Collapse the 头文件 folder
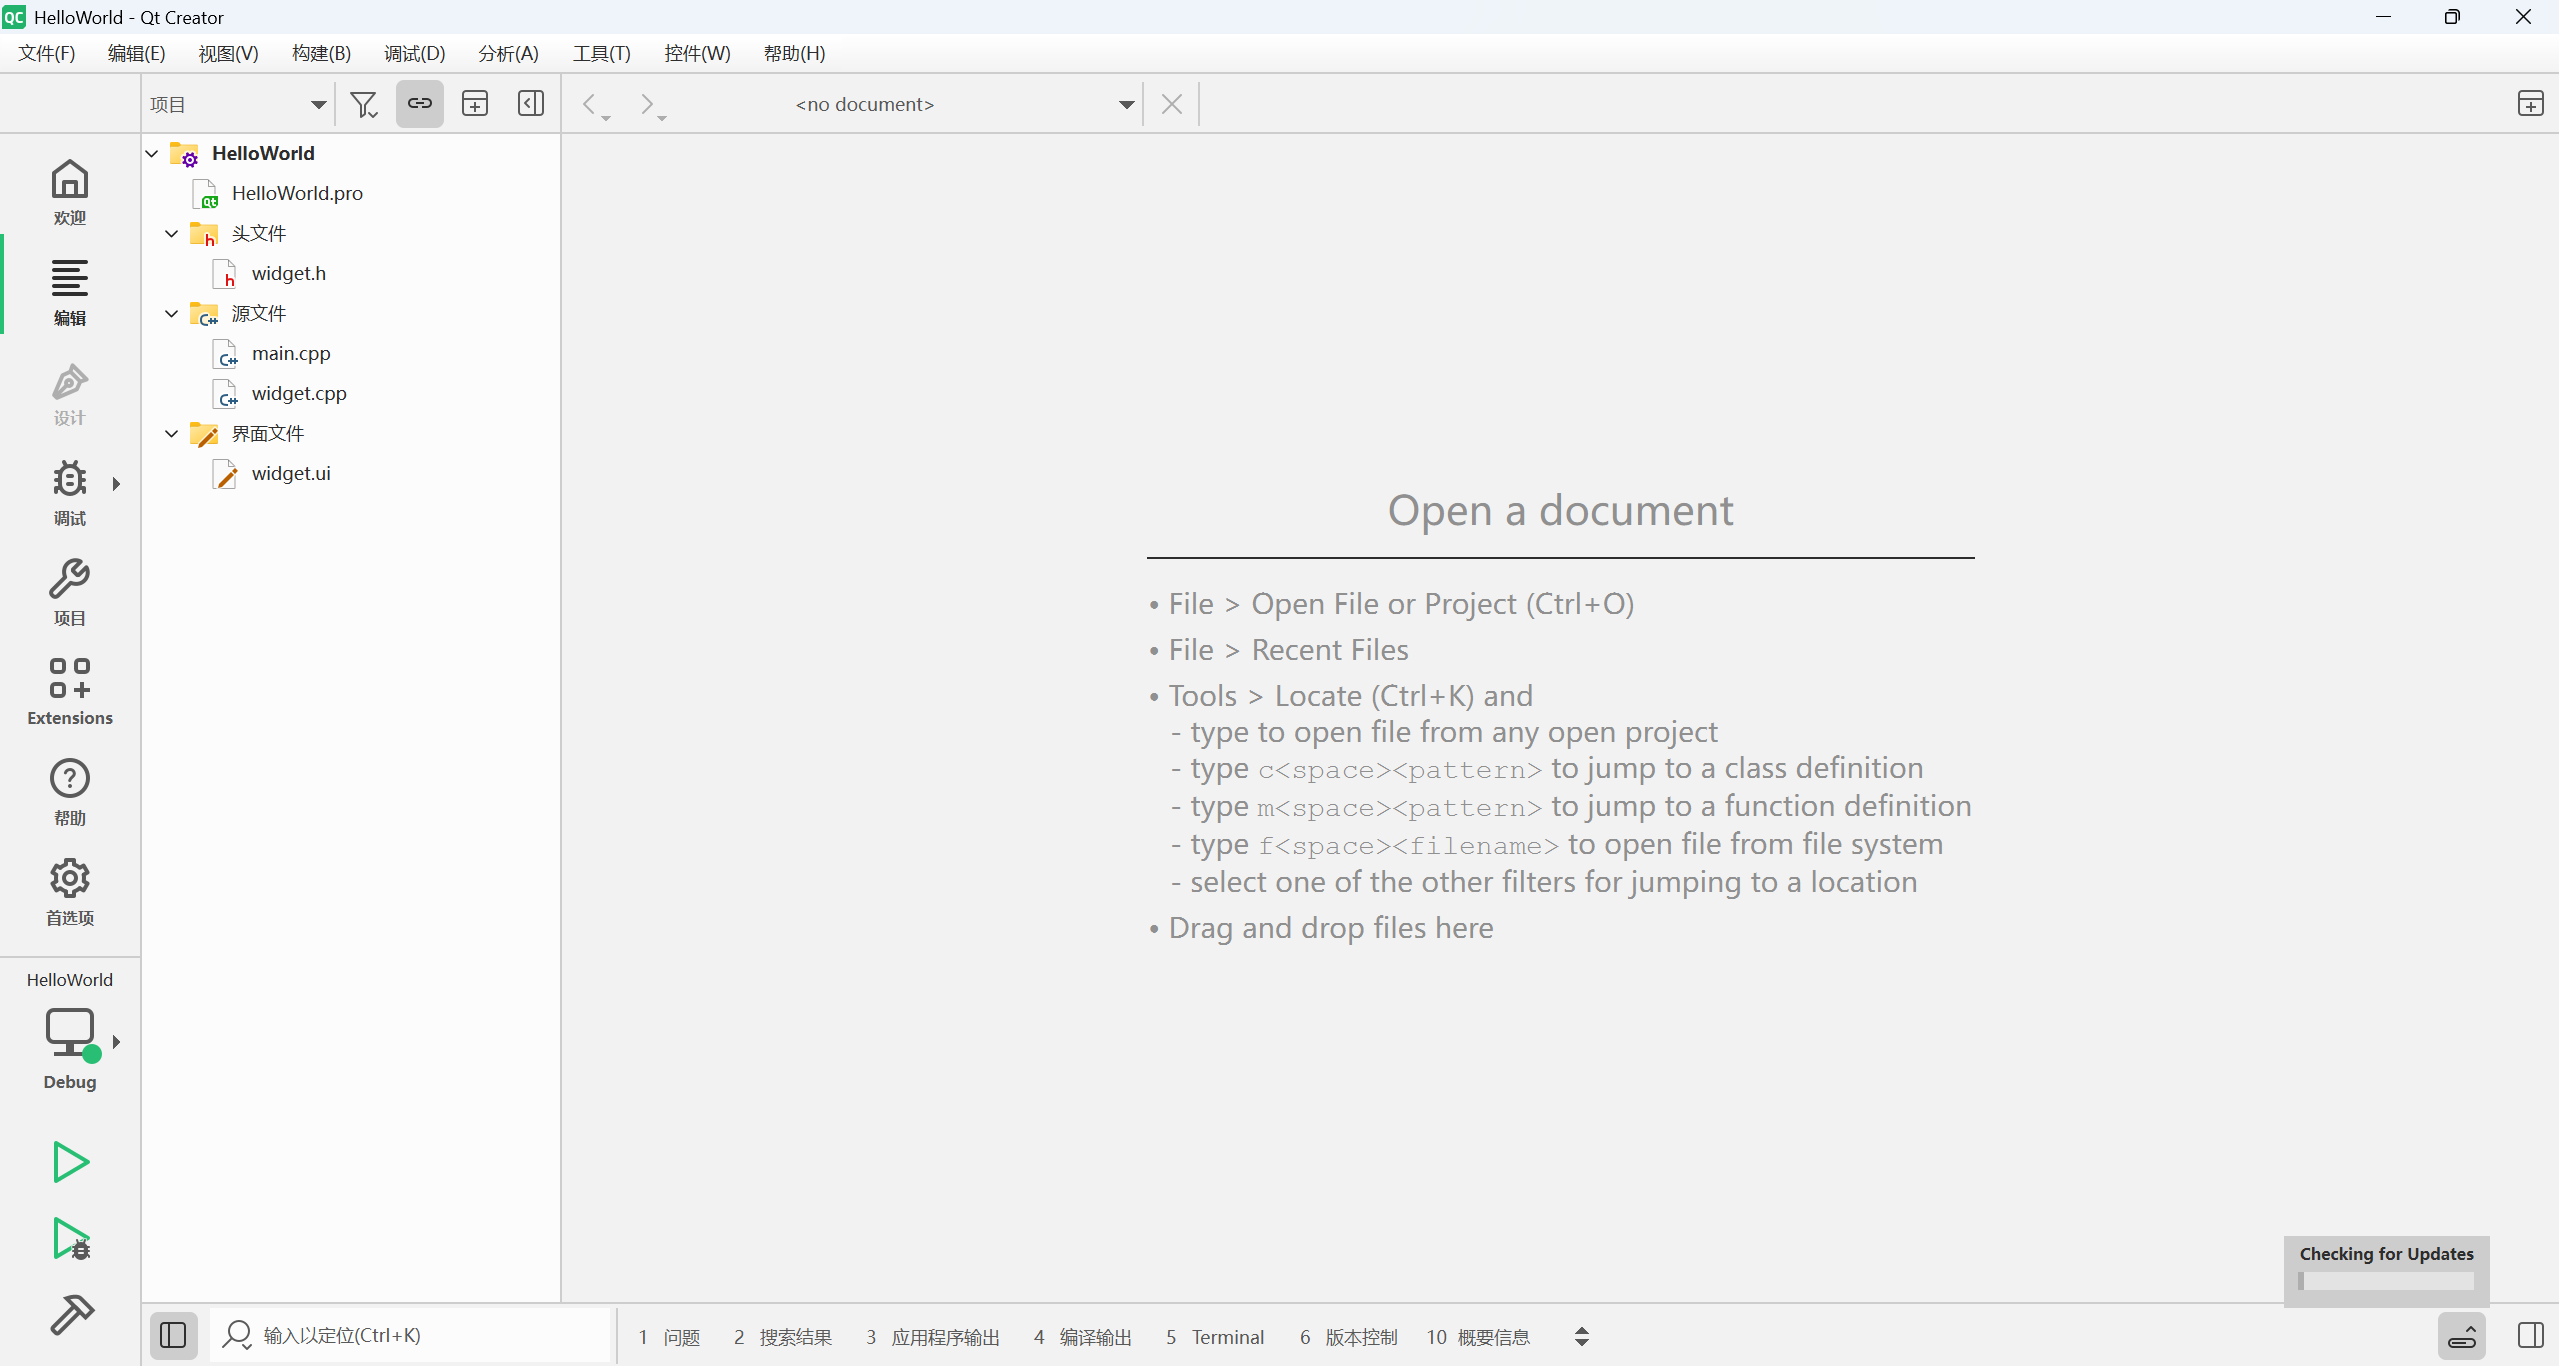The width and height of the screenshot is (2559, 1366). point(172,234)
